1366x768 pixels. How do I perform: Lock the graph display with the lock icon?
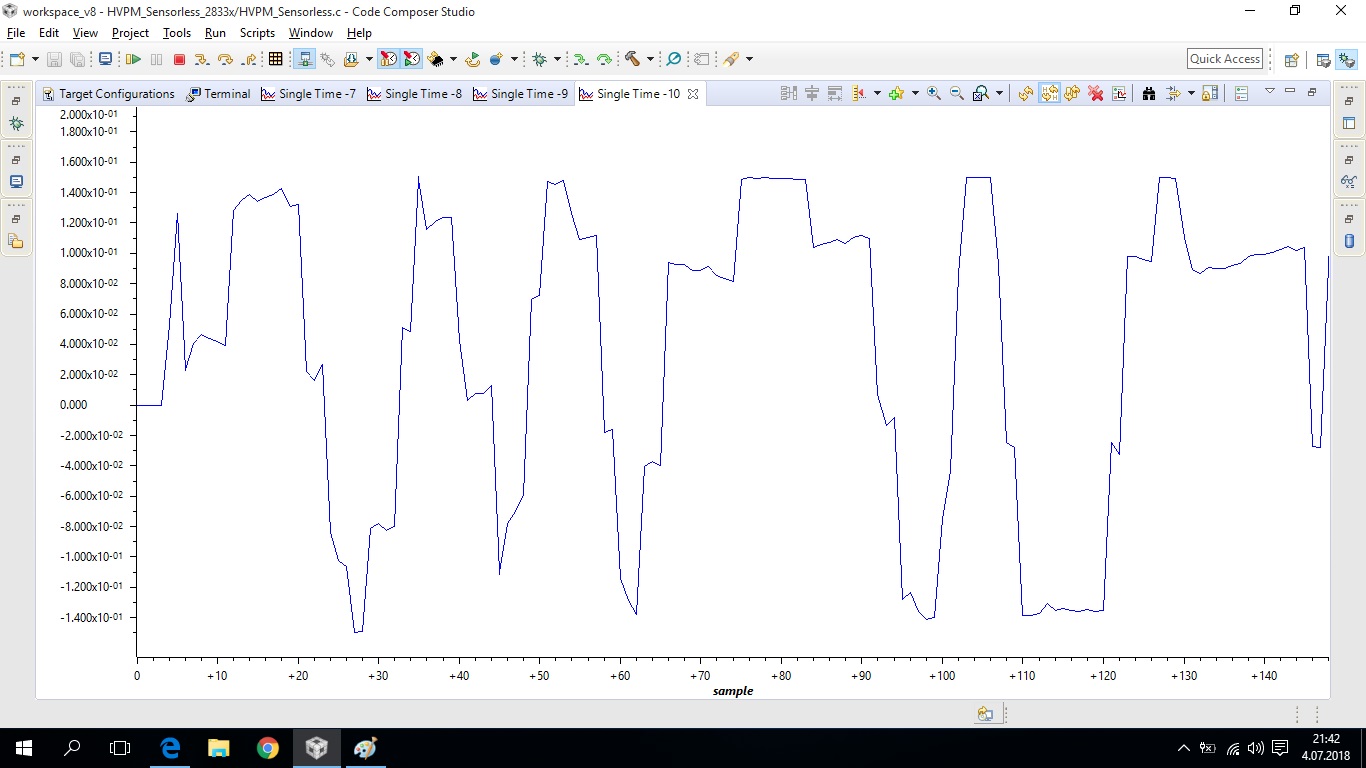pos(1208,93)
